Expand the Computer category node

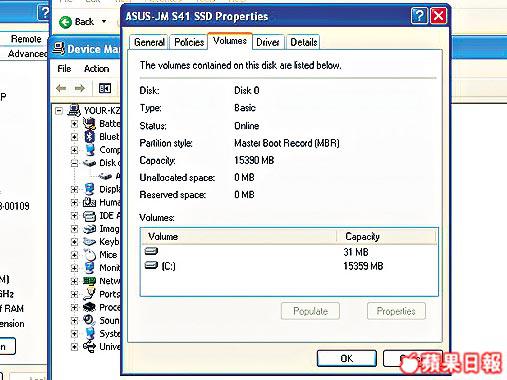pyautogui.click(x=74, y=150)
